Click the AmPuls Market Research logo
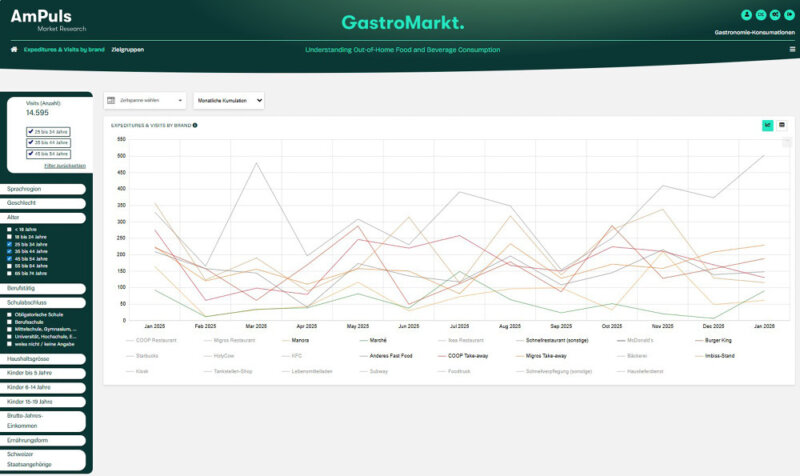The width and height of the screenshot is (800, 476). (48, 21)
